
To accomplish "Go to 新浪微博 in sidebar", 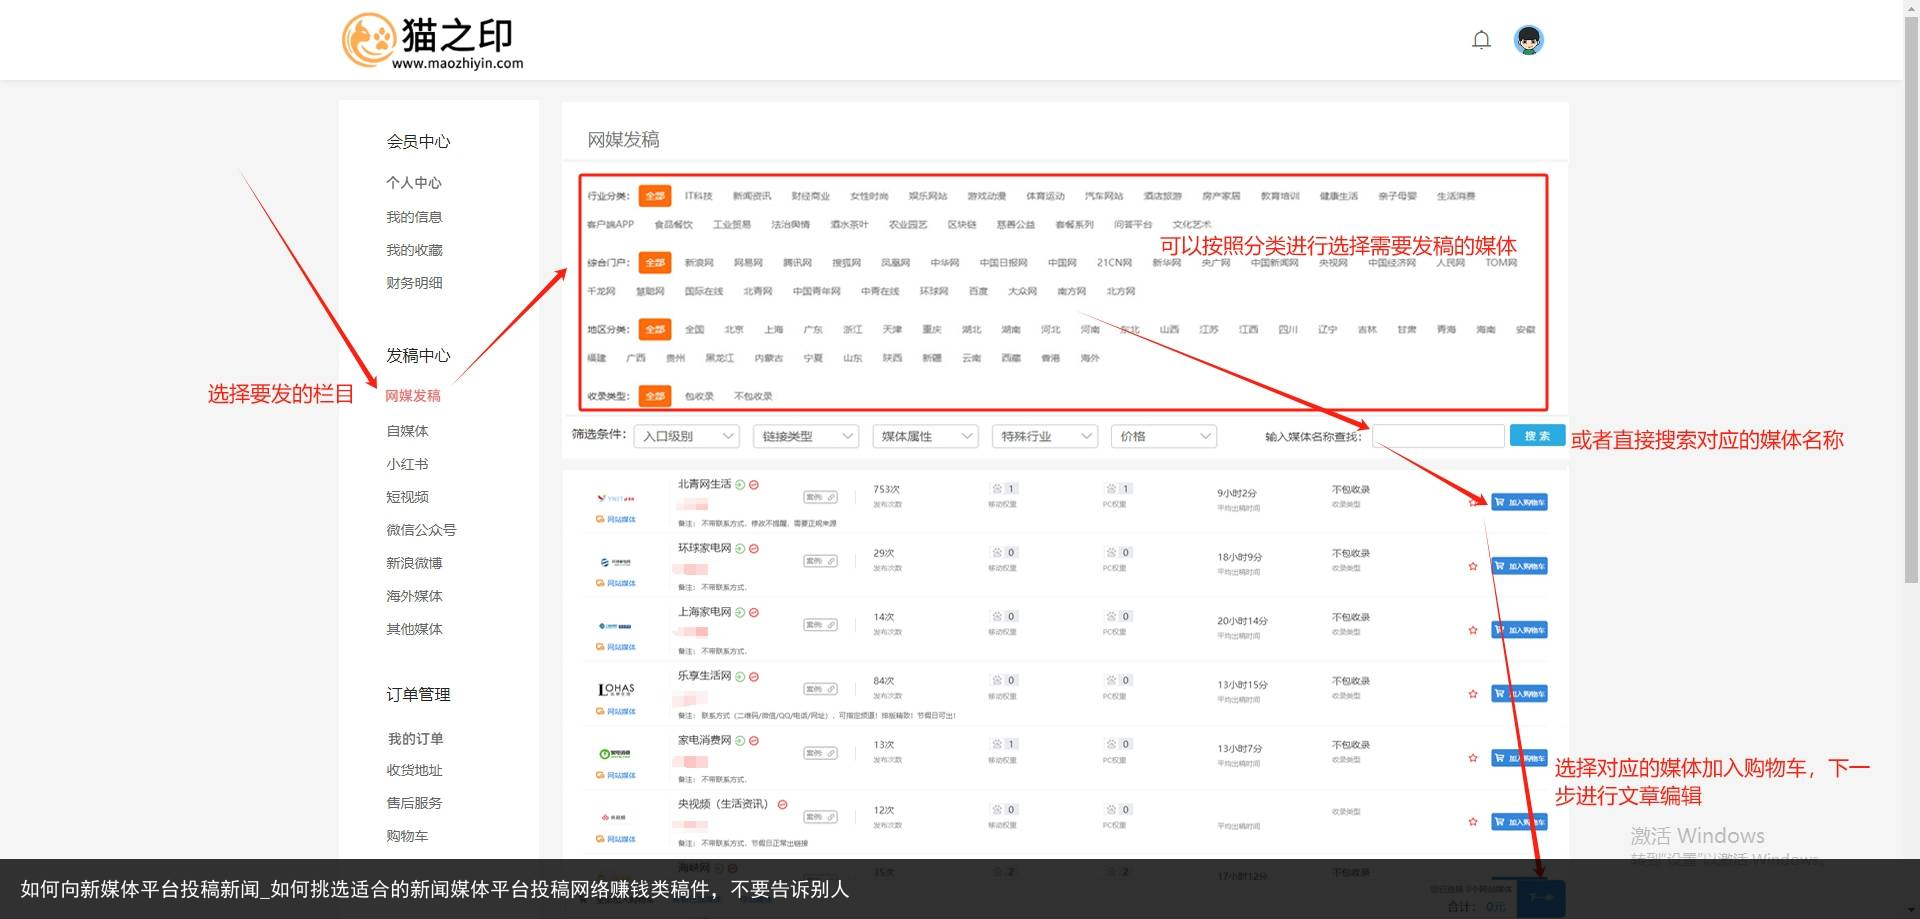I will (414, 563).
